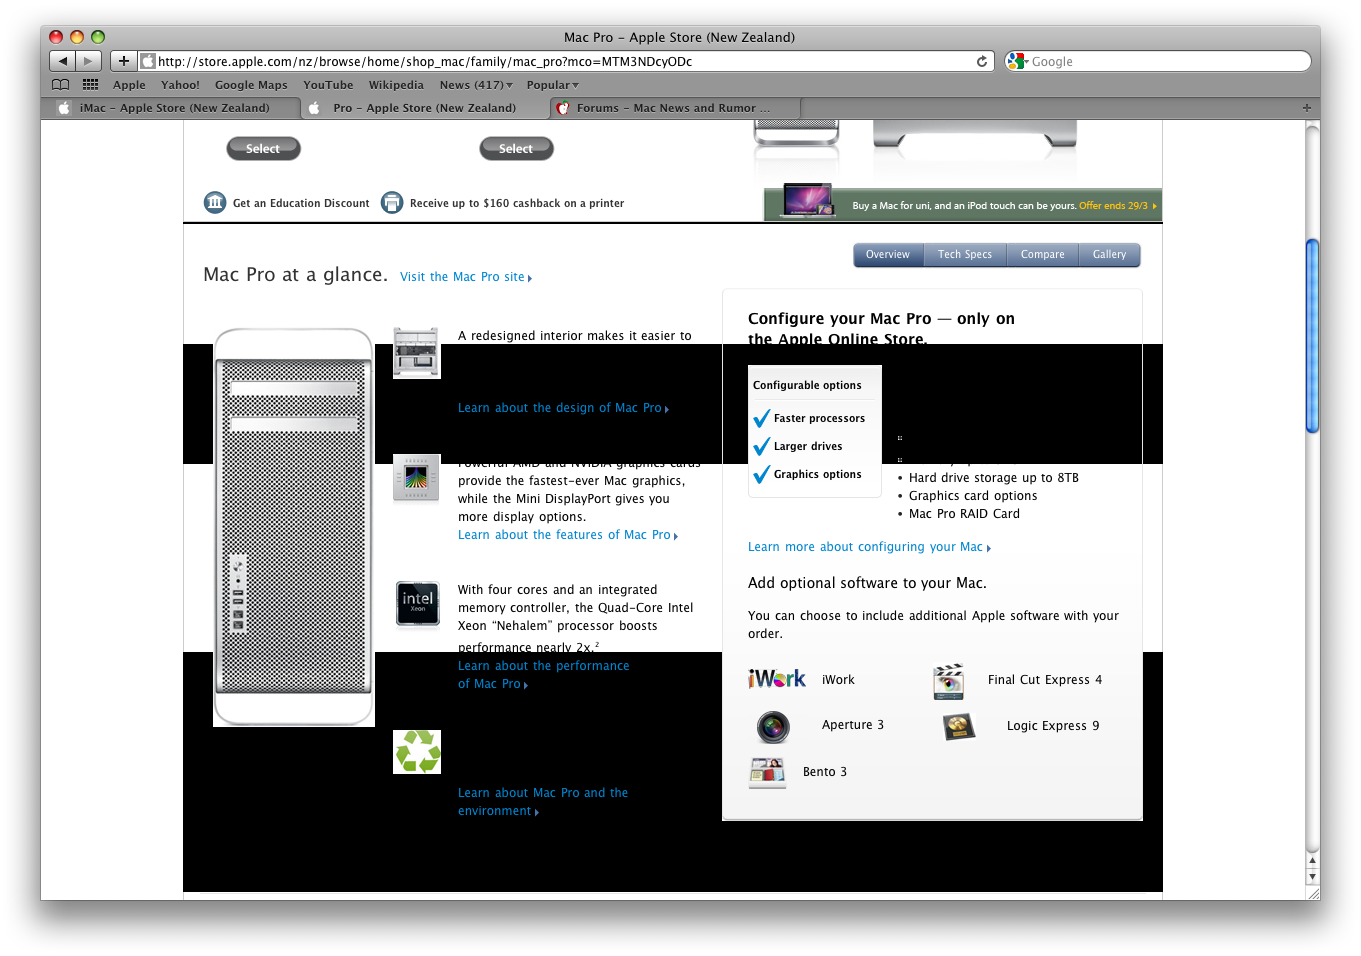
Task: Expand the Popular bookmarks dropdown
Action: [x=553, y=85]
